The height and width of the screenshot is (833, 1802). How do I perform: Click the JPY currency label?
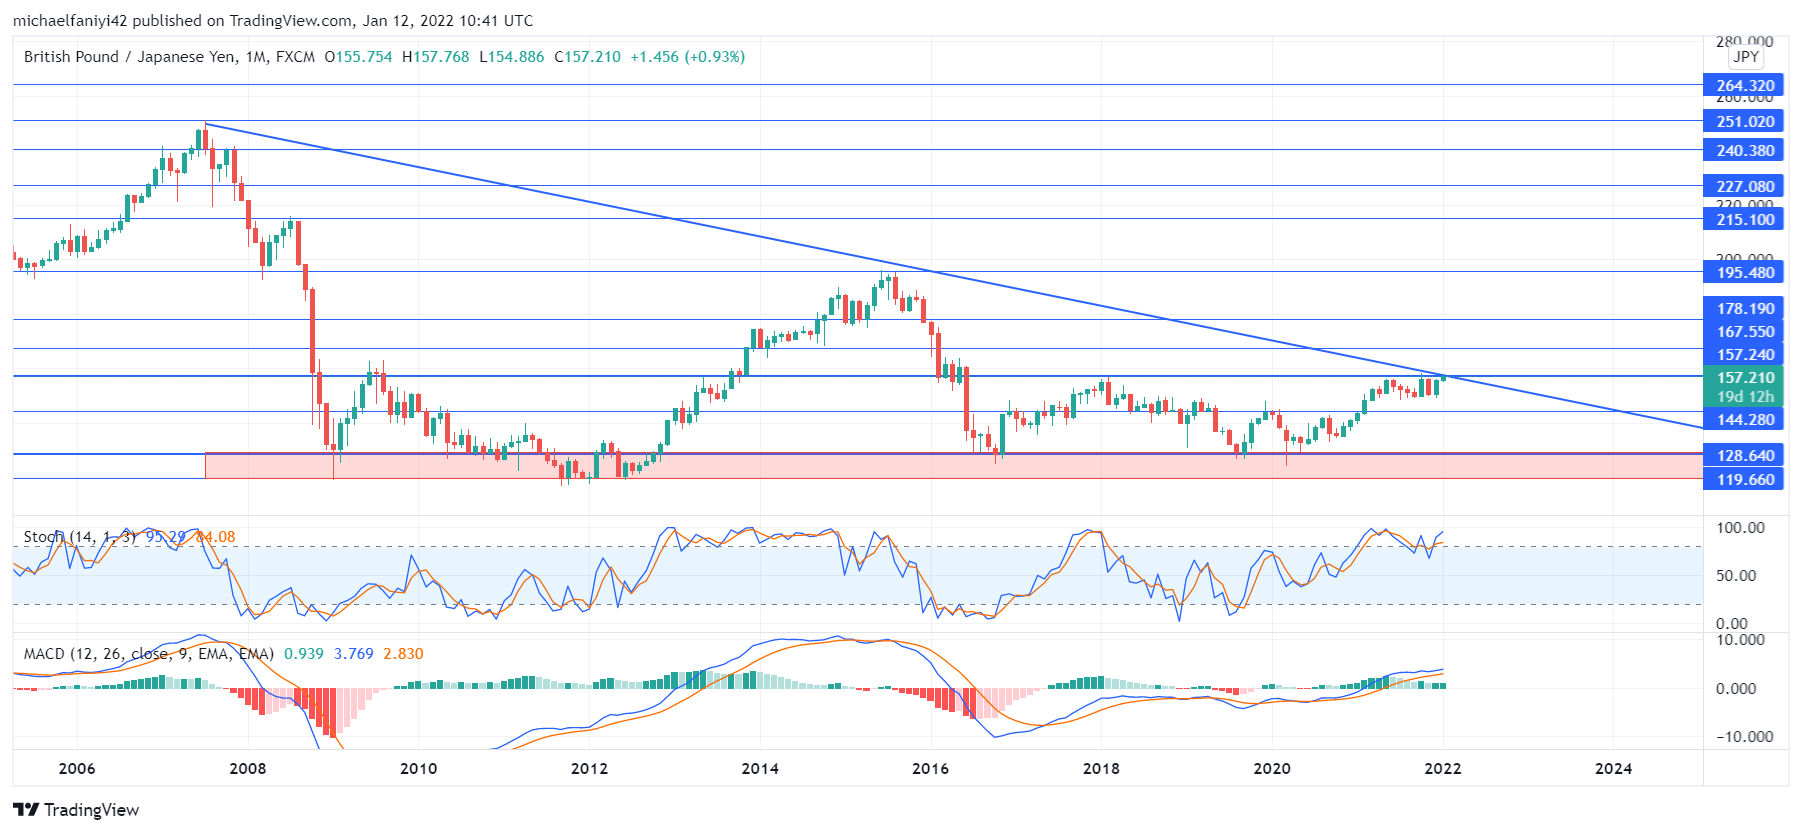(1746, 57)
